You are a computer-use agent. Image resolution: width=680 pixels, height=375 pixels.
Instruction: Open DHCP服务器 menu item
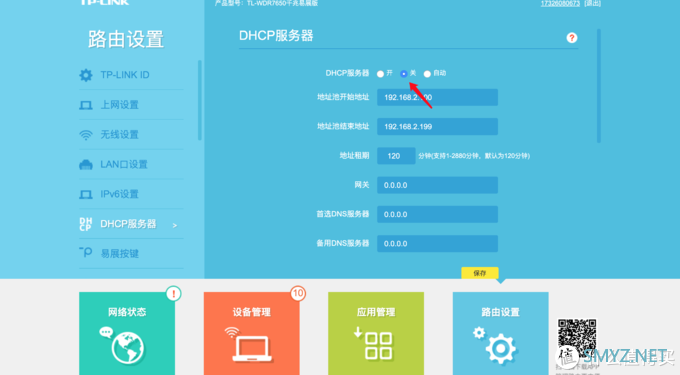coord(131,224)
